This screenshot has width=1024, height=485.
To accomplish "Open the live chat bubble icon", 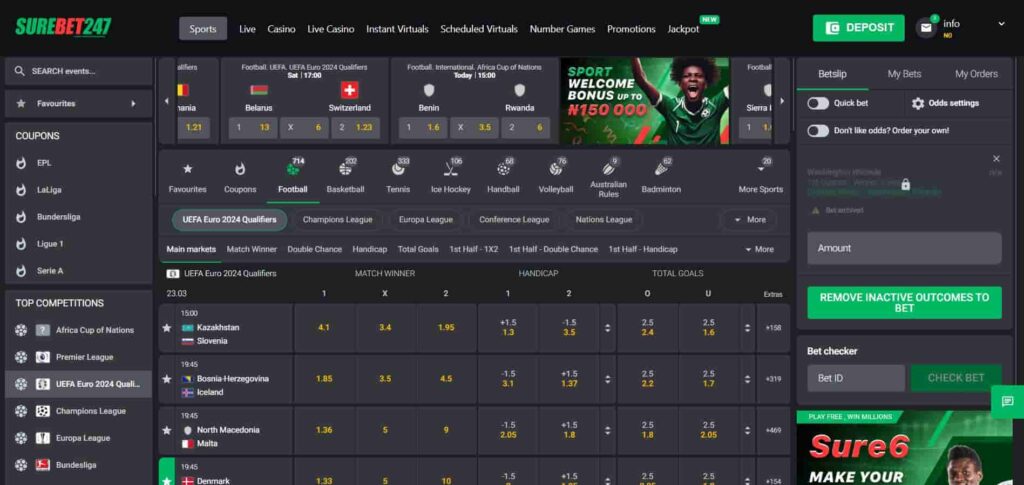I will click(1007, 401).
